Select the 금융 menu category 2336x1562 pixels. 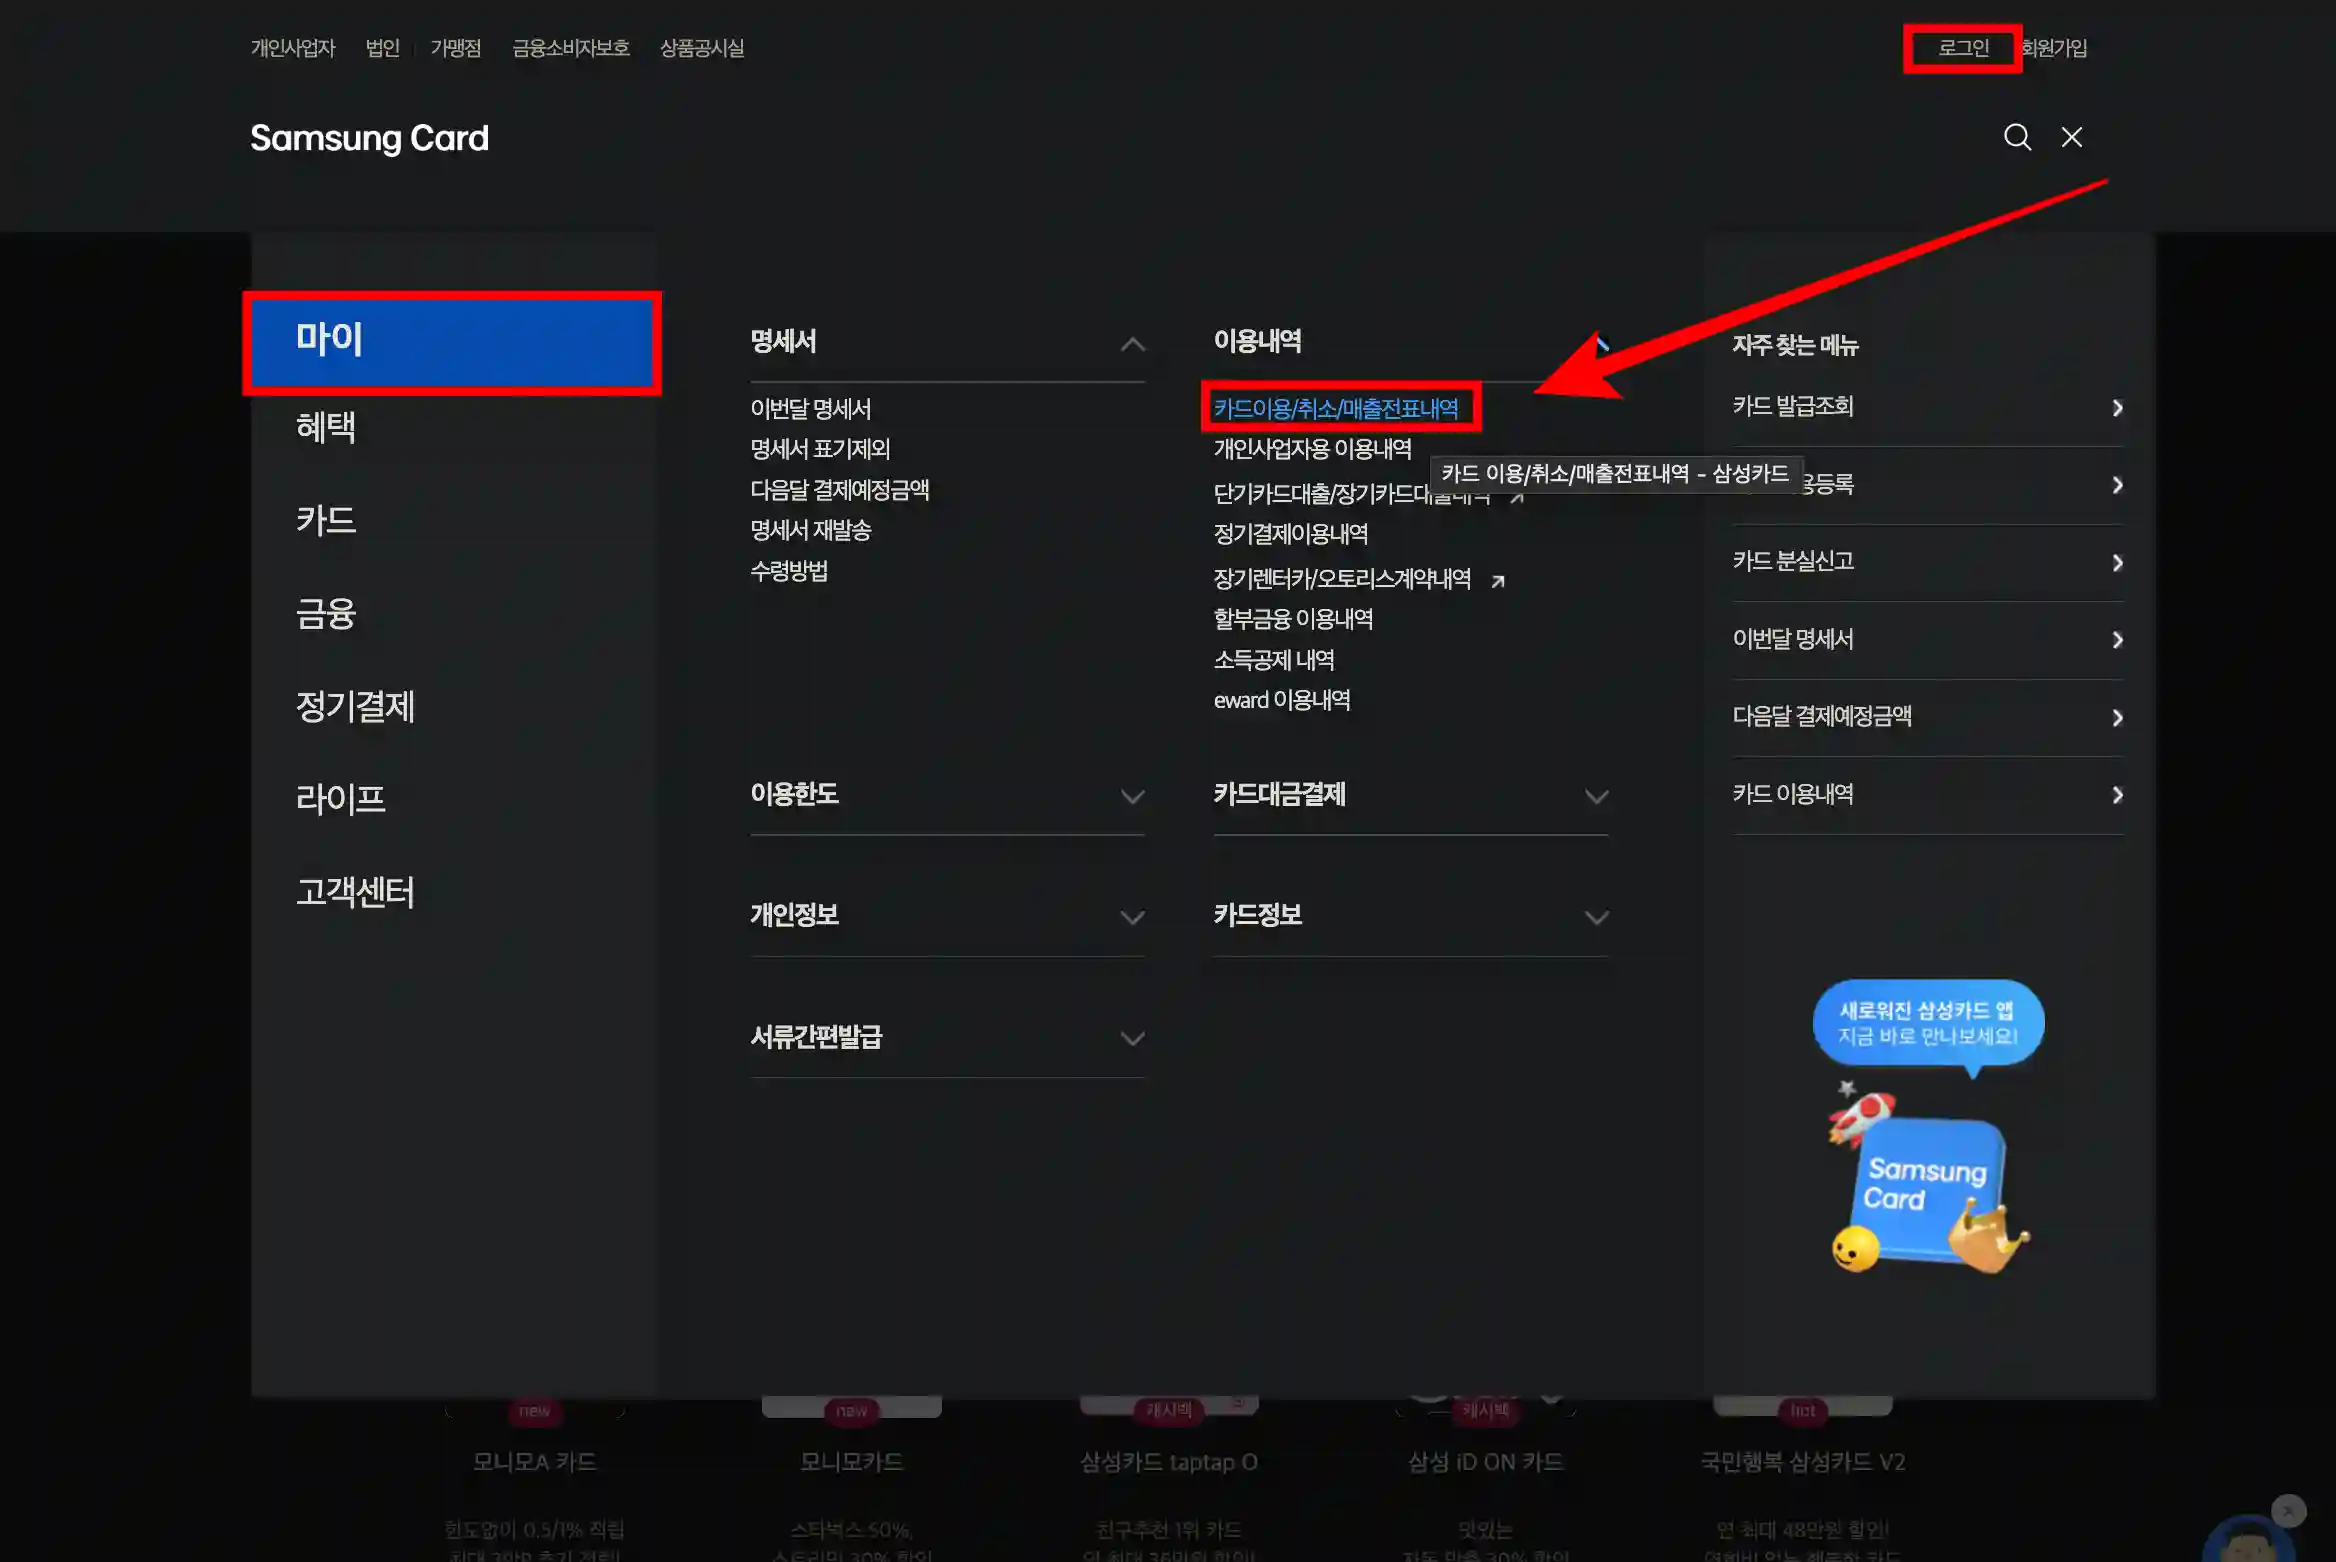coord(326,614)
